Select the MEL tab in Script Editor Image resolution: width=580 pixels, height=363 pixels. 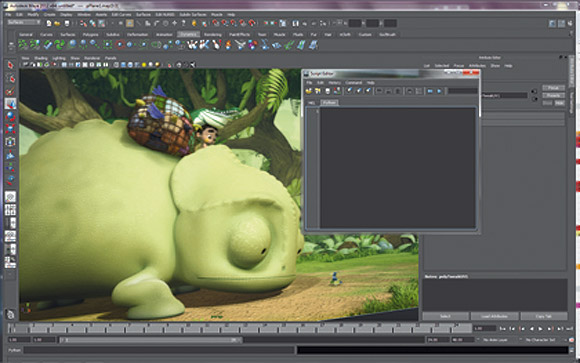point(312,102)
